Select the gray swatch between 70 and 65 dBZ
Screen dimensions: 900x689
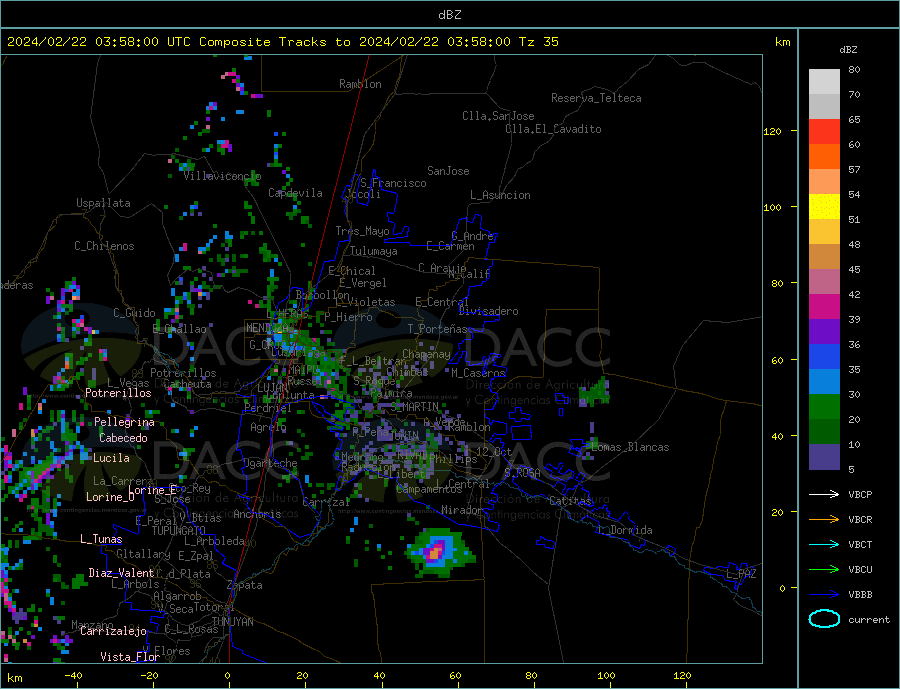coord(824,107)
